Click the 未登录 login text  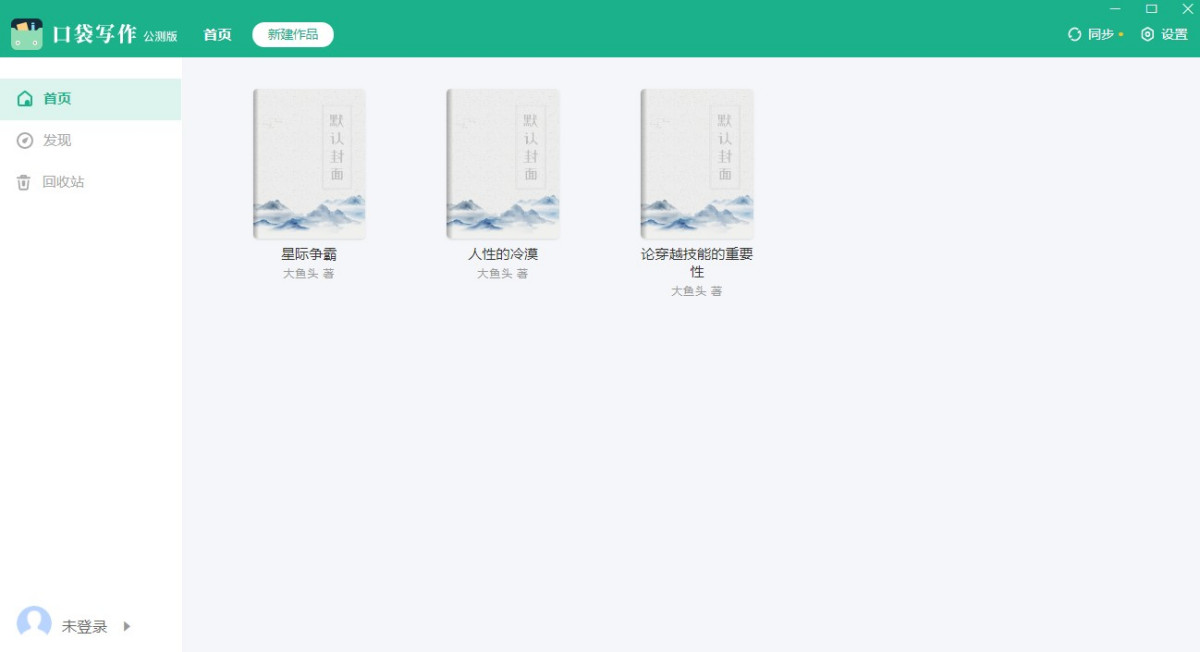[85, 627]
